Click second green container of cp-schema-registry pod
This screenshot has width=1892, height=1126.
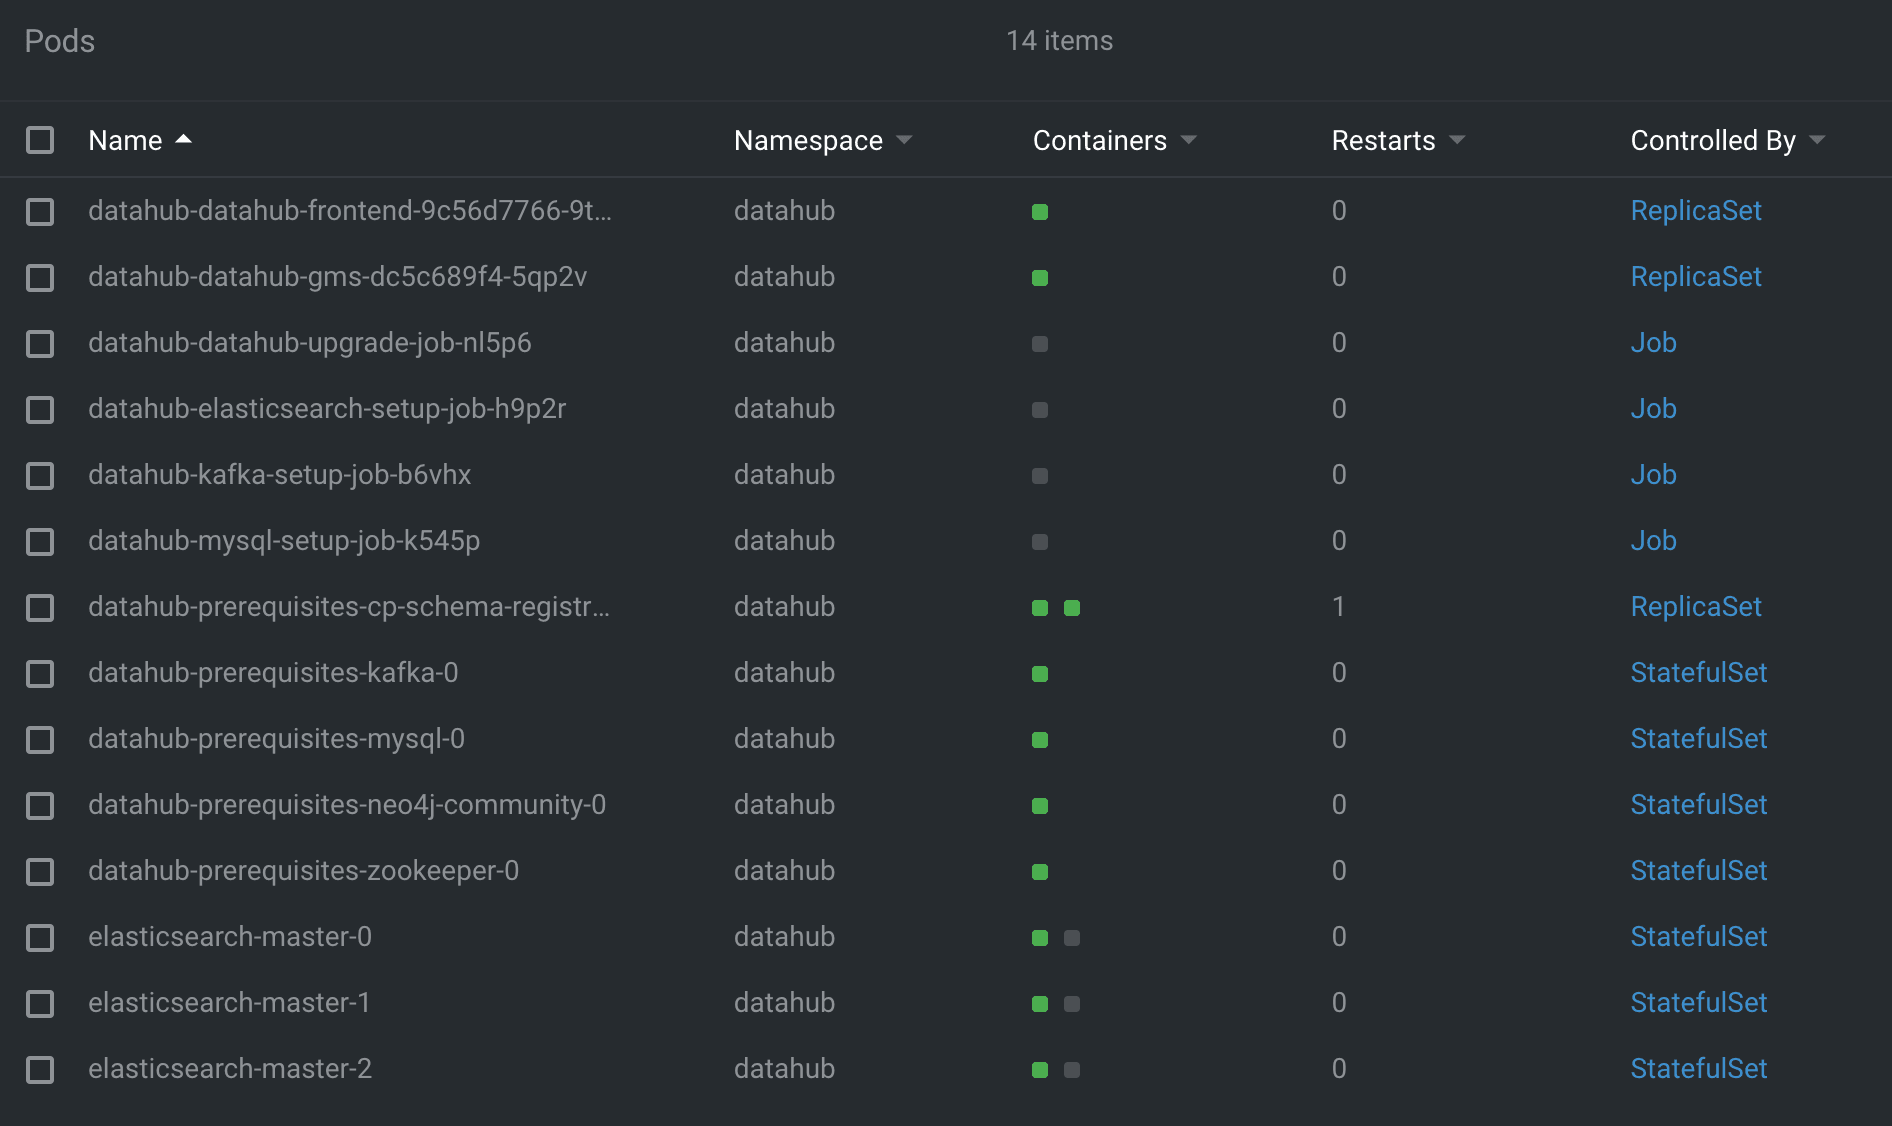click(1072, 607)
